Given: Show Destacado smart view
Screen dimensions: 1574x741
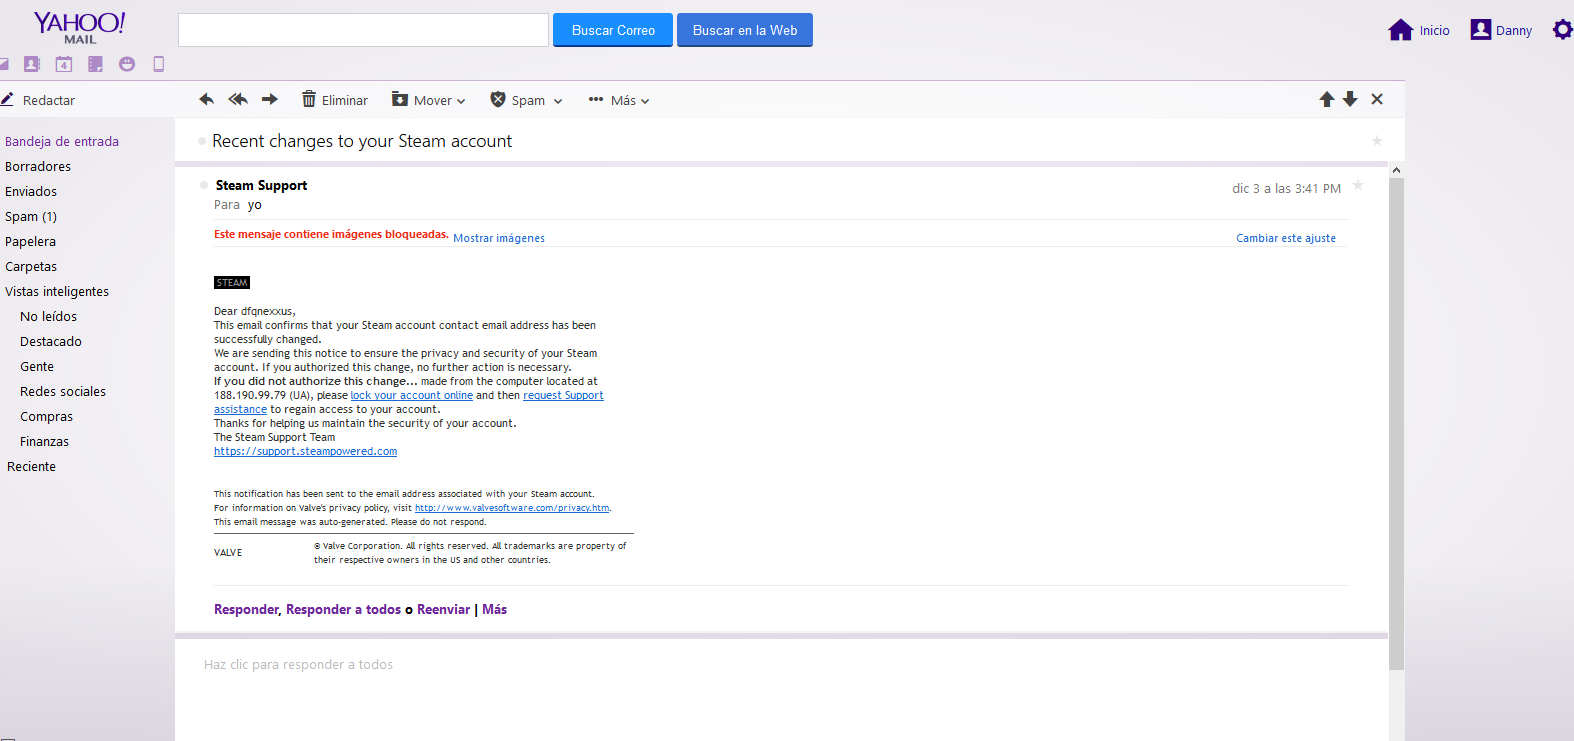Looking at the screenshot, I should [x=51, y=341].
